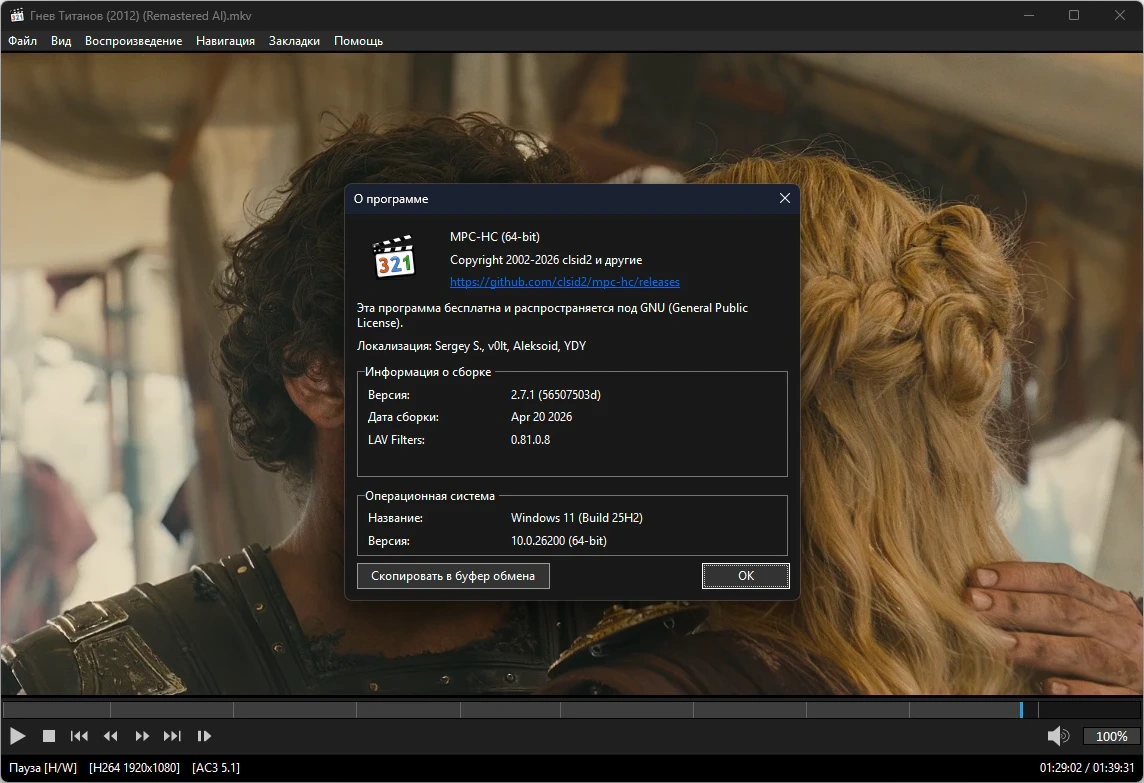Screen dimensions: 1144x783
Task: Open the Вид menu
Action: [x=61, y=41]
